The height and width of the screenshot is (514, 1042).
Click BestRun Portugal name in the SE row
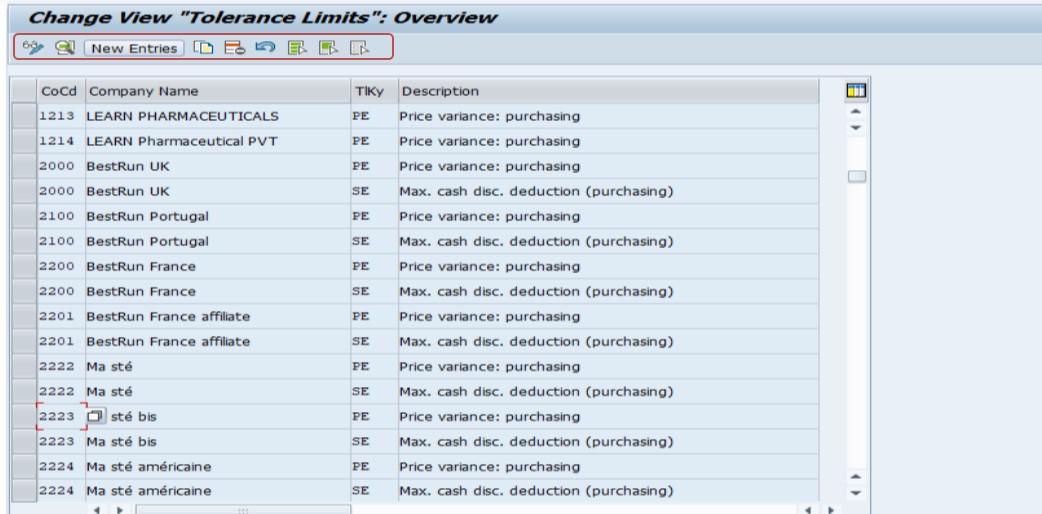click(x=218, y=241)
